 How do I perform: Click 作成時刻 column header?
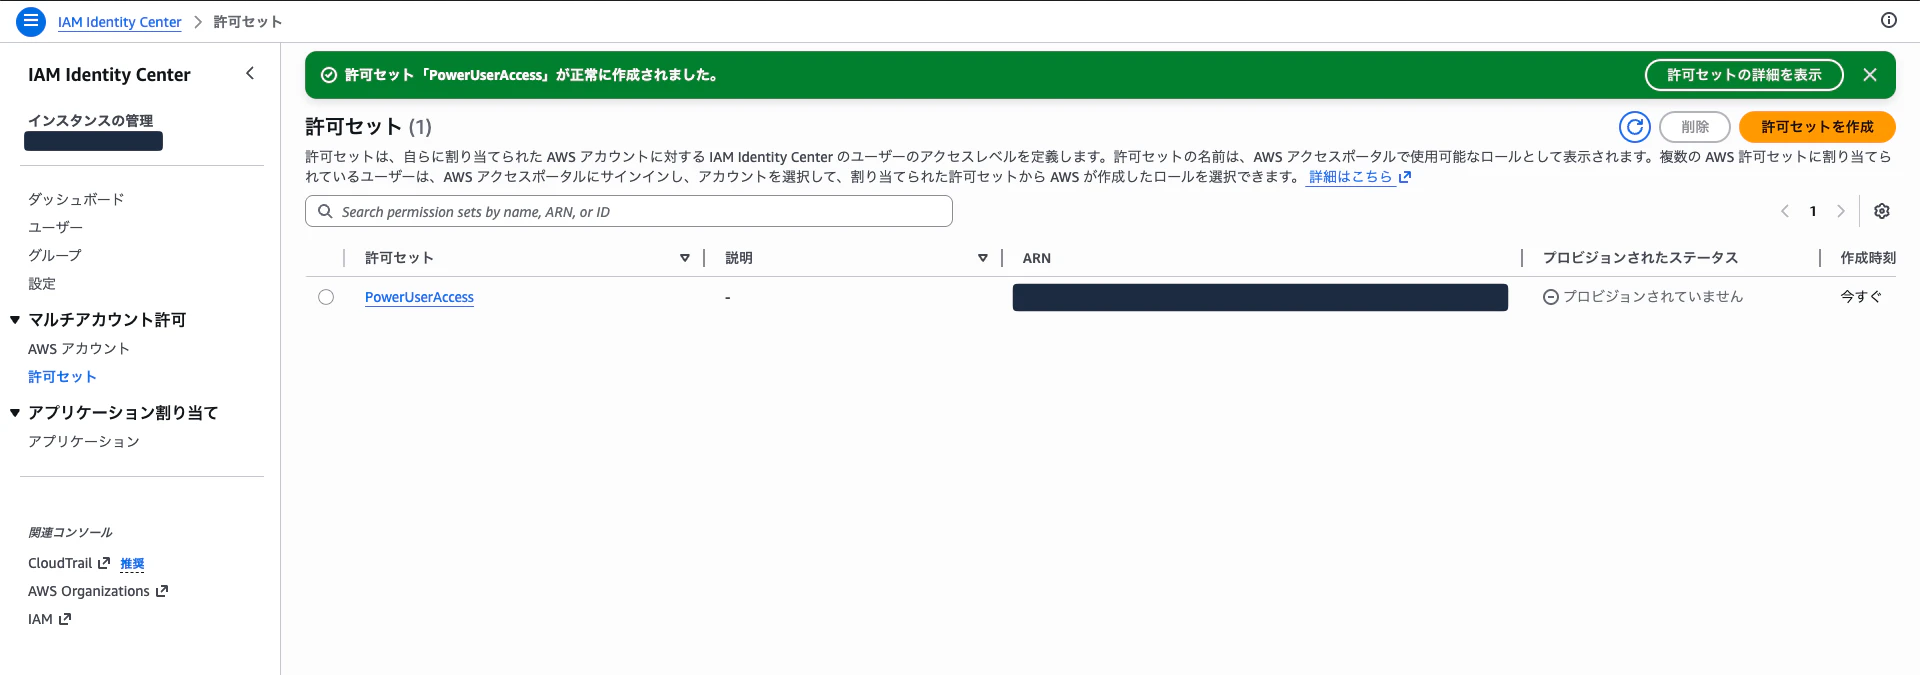click(1868, 258)
